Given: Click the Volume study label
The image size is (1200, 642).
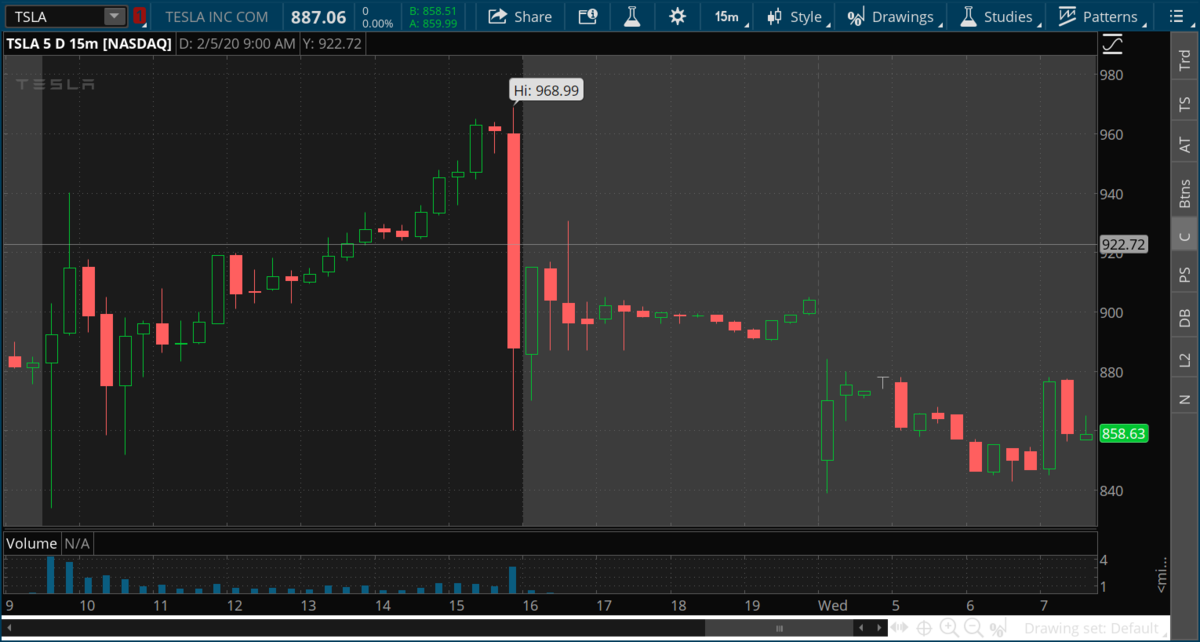Looking at the screenshot, I should point(32,543).
